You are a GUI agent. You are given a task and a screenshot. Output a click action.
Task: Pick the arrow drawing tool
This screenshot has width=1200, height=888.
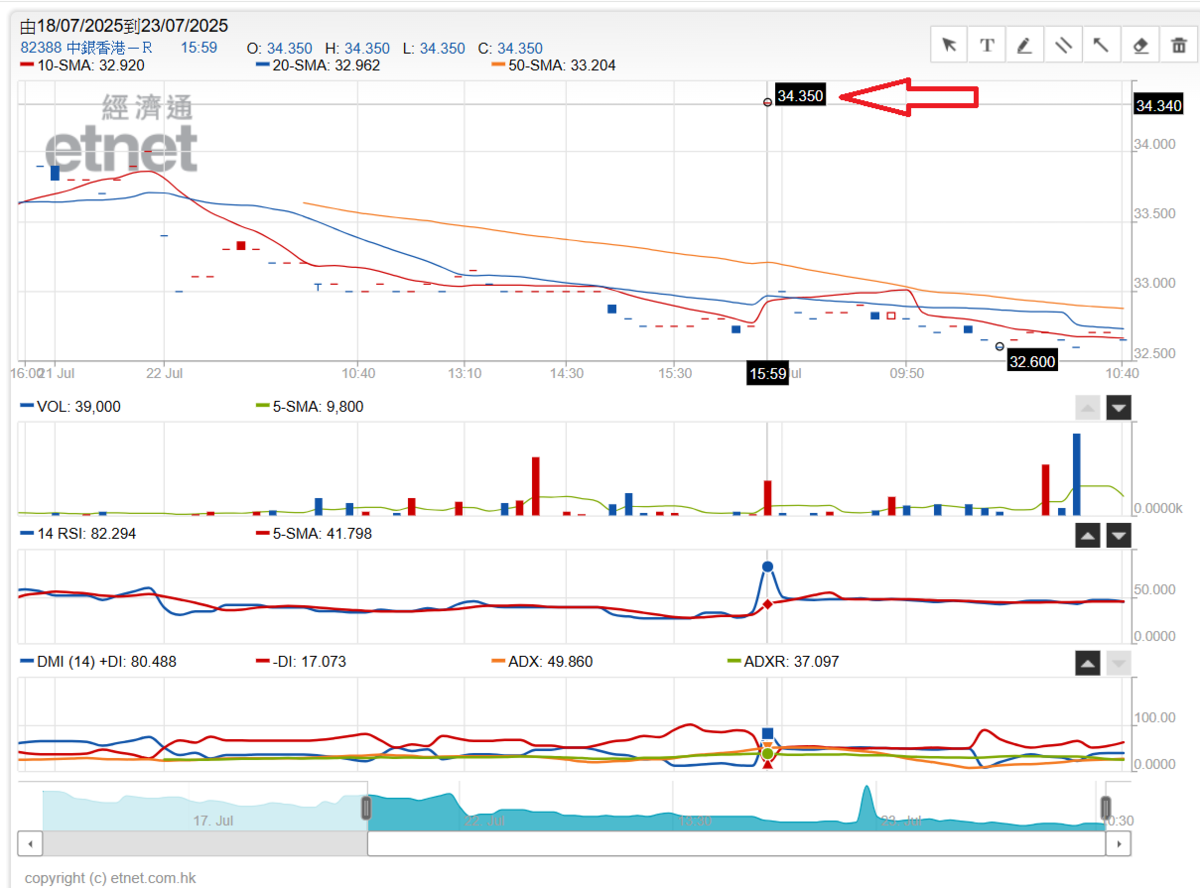click(1101, 45)
